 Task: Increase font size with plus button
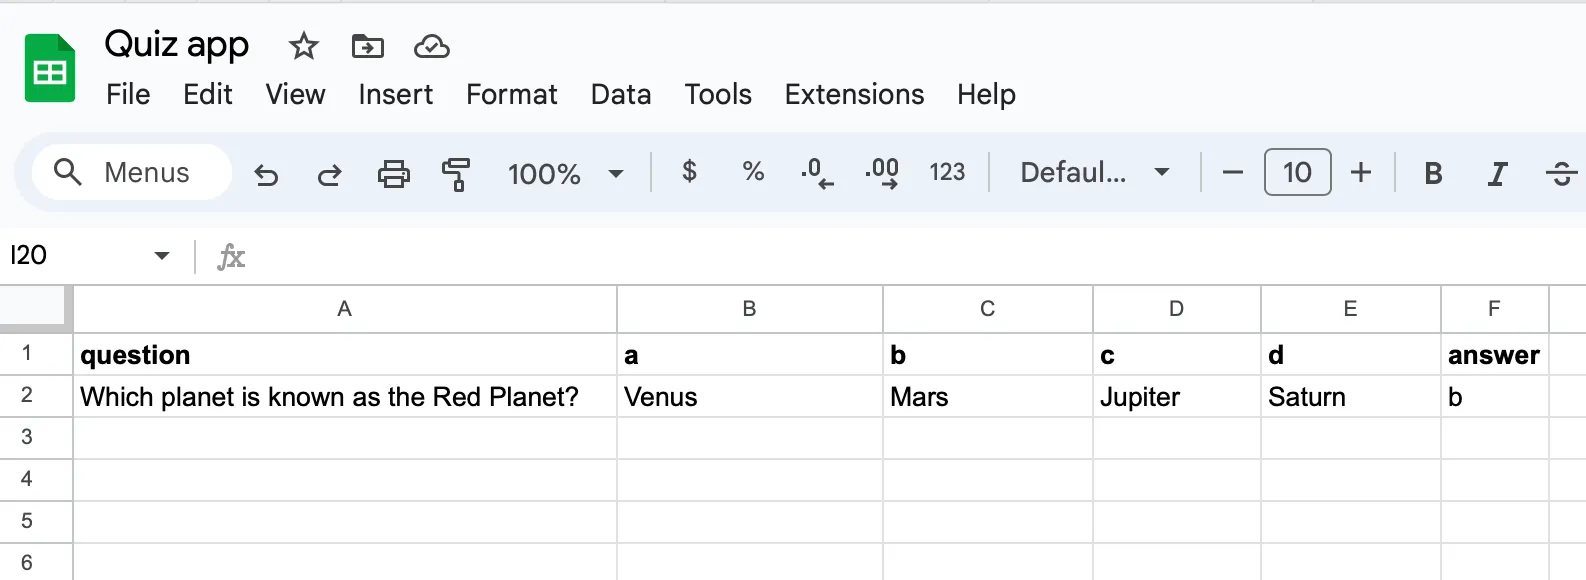(1361, 173)
